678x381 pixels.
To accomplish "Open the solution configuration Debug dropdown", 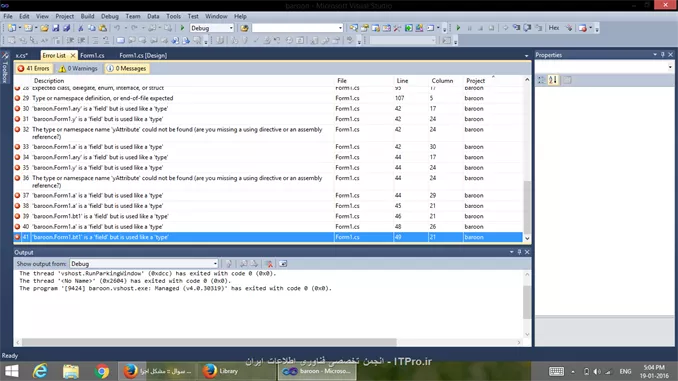I will point(231,28).
